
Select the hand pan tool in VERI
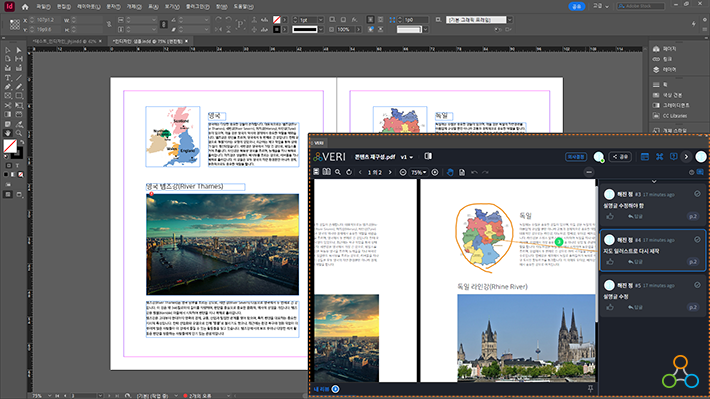tap(450, 172)
